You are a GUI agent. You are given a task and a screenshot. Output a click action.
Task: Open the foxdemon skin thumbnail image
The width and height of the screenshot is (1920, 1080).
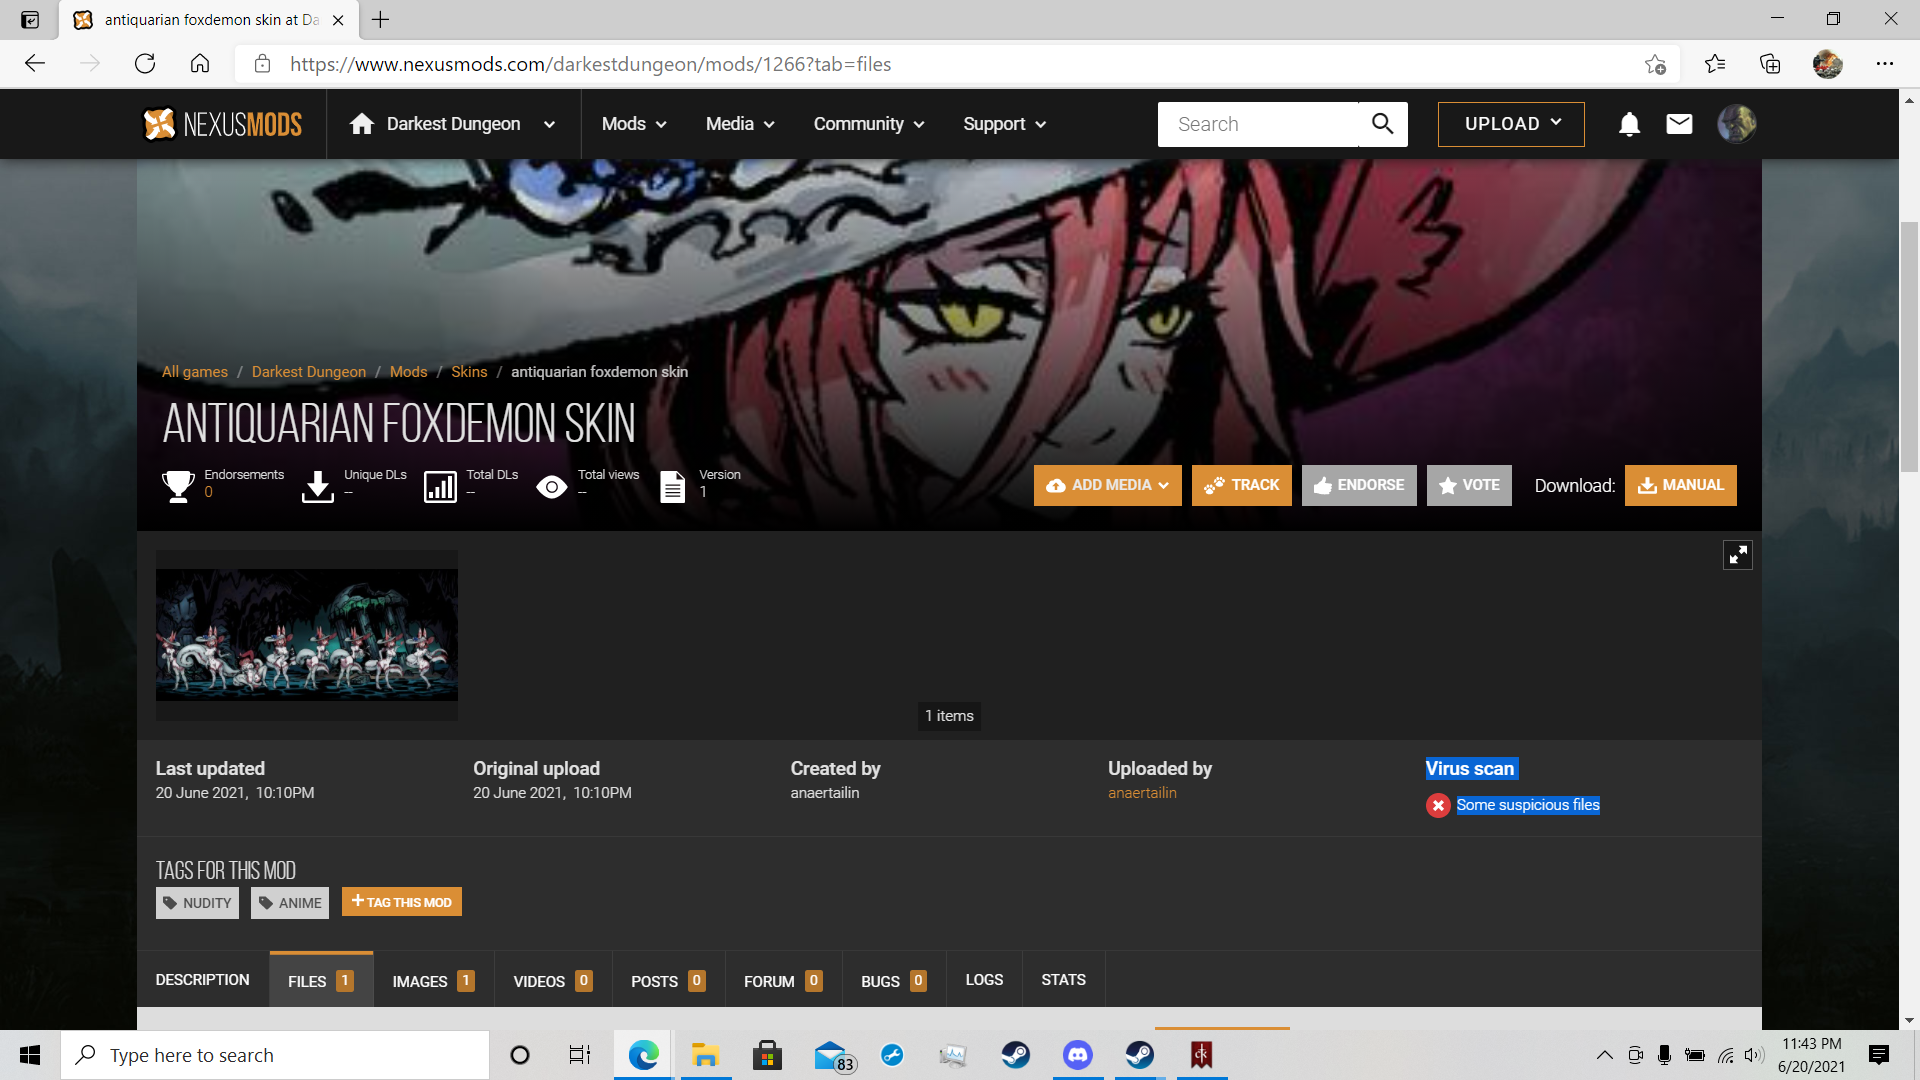pos(307,635)
